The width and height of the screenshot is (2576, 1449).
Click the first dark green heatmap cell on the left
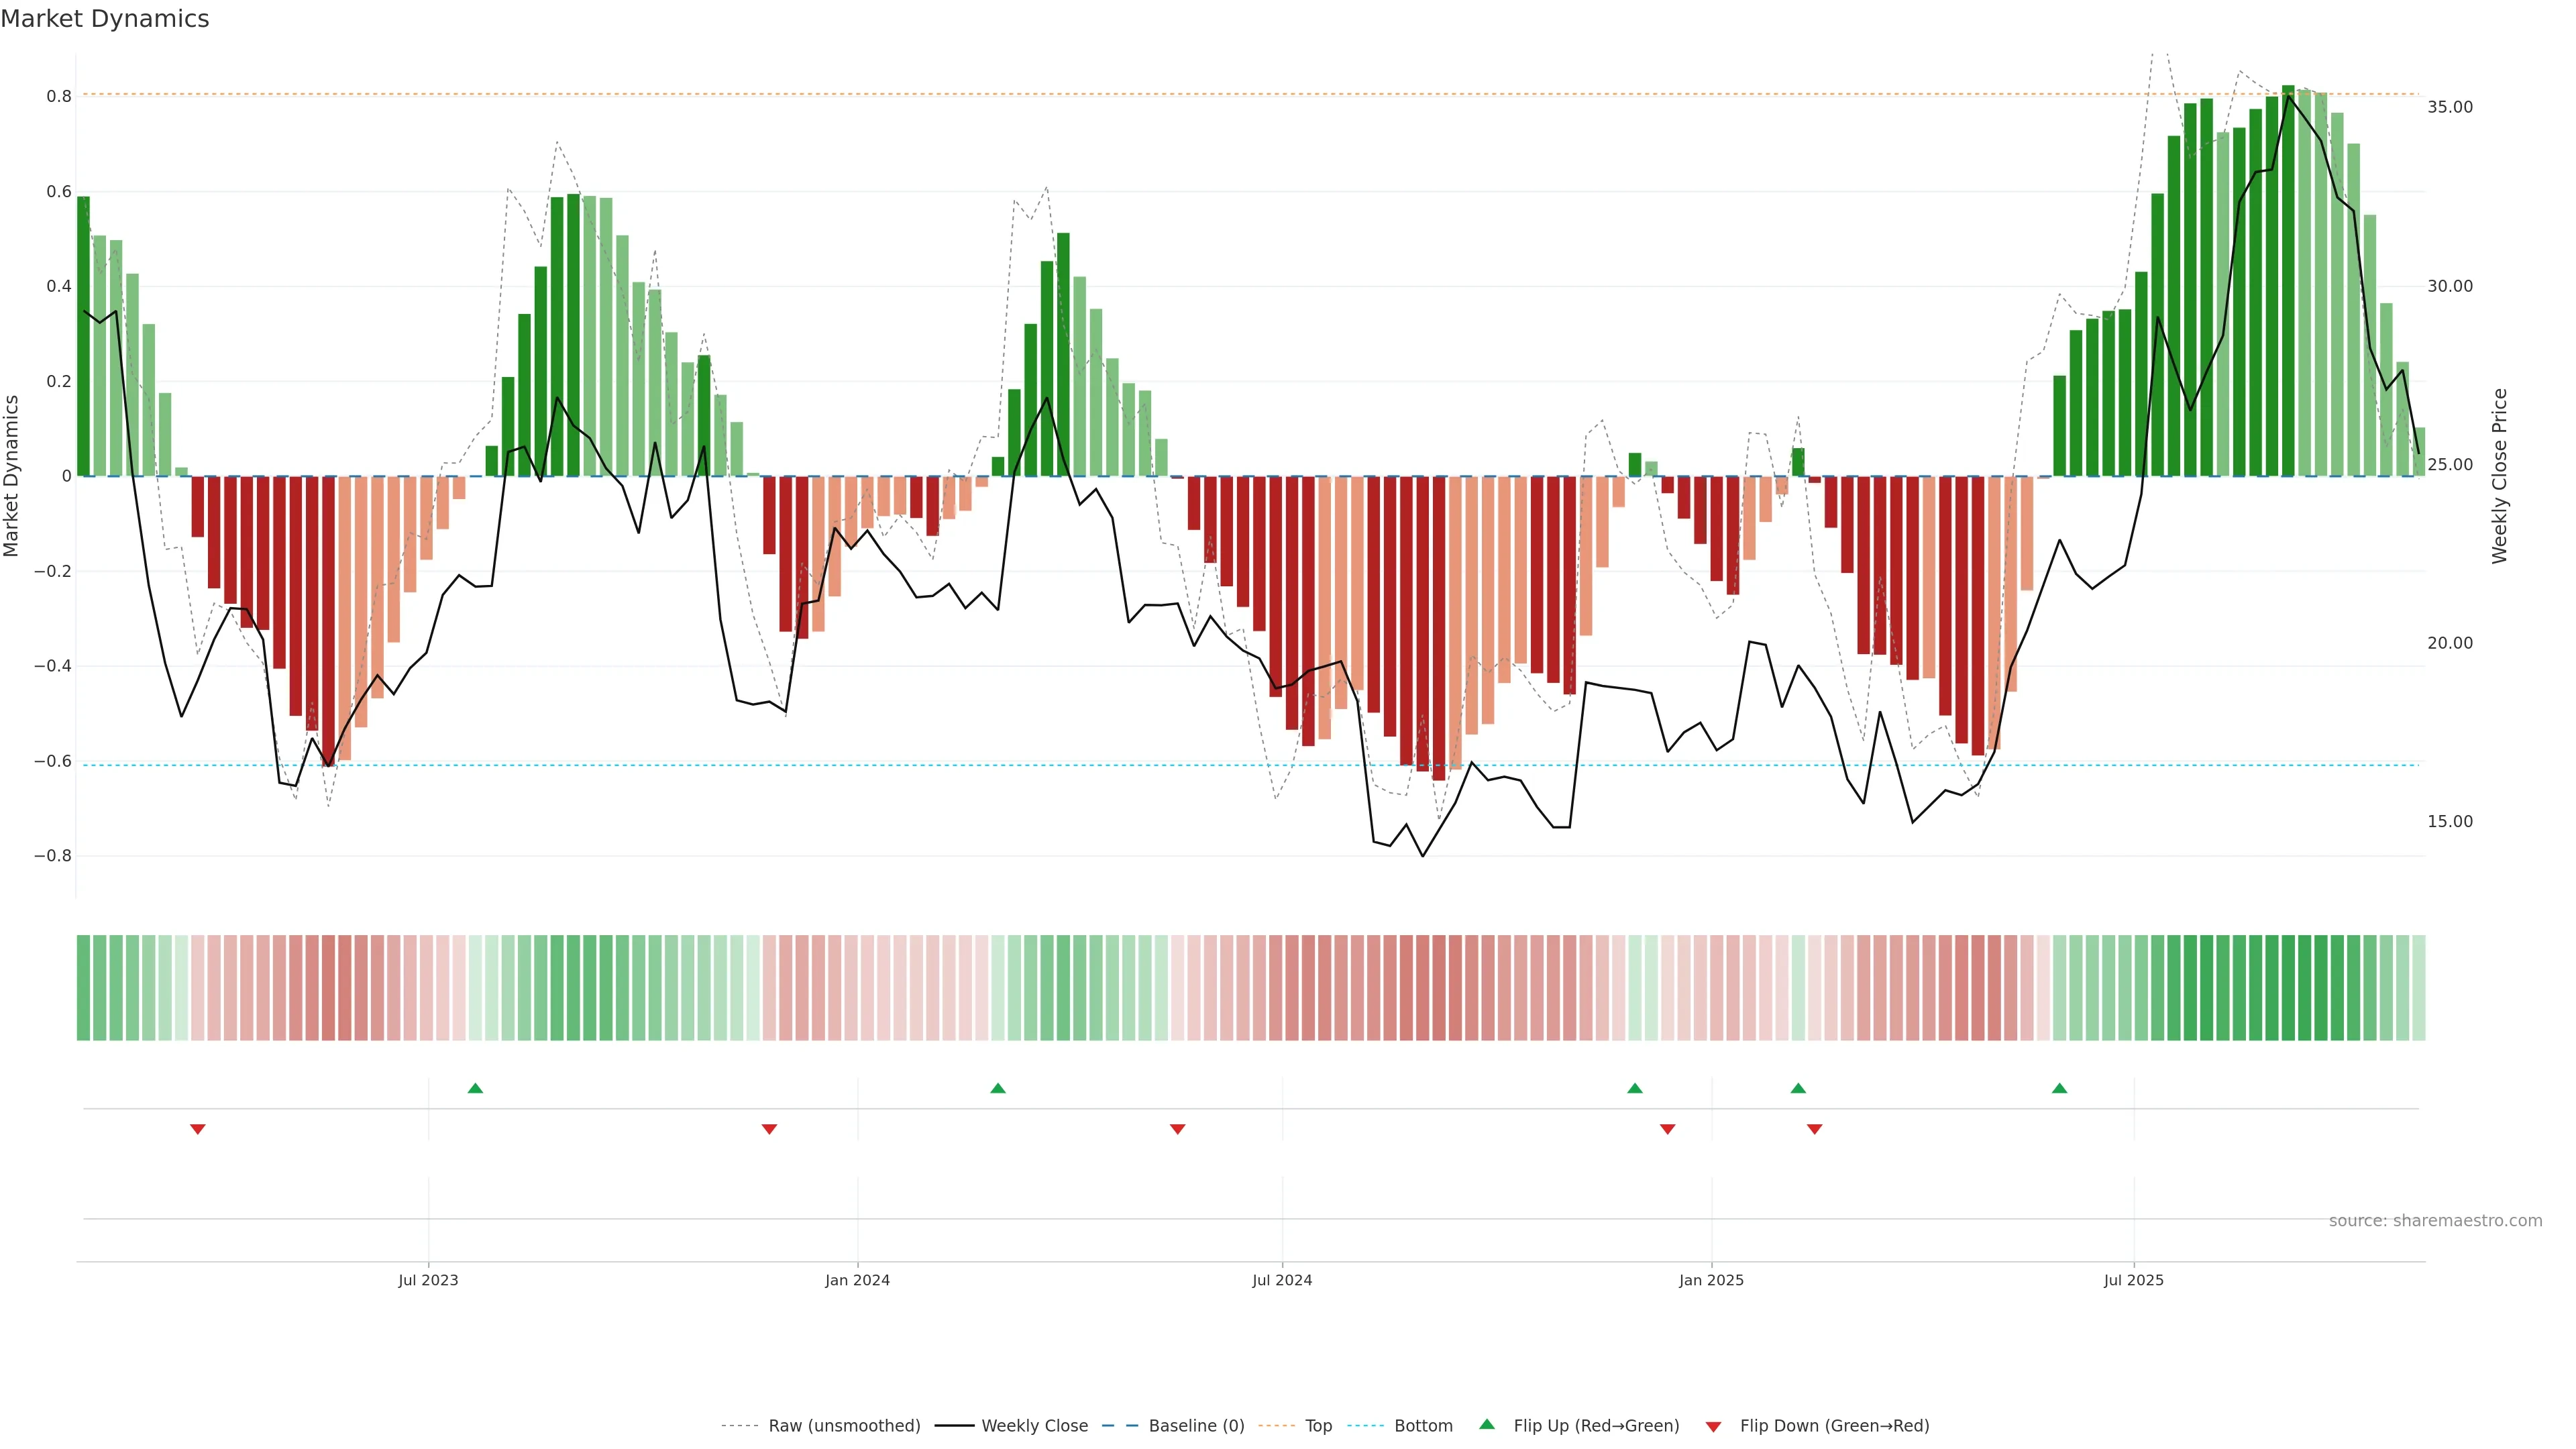pyautogui.click(x=83, y=988)
